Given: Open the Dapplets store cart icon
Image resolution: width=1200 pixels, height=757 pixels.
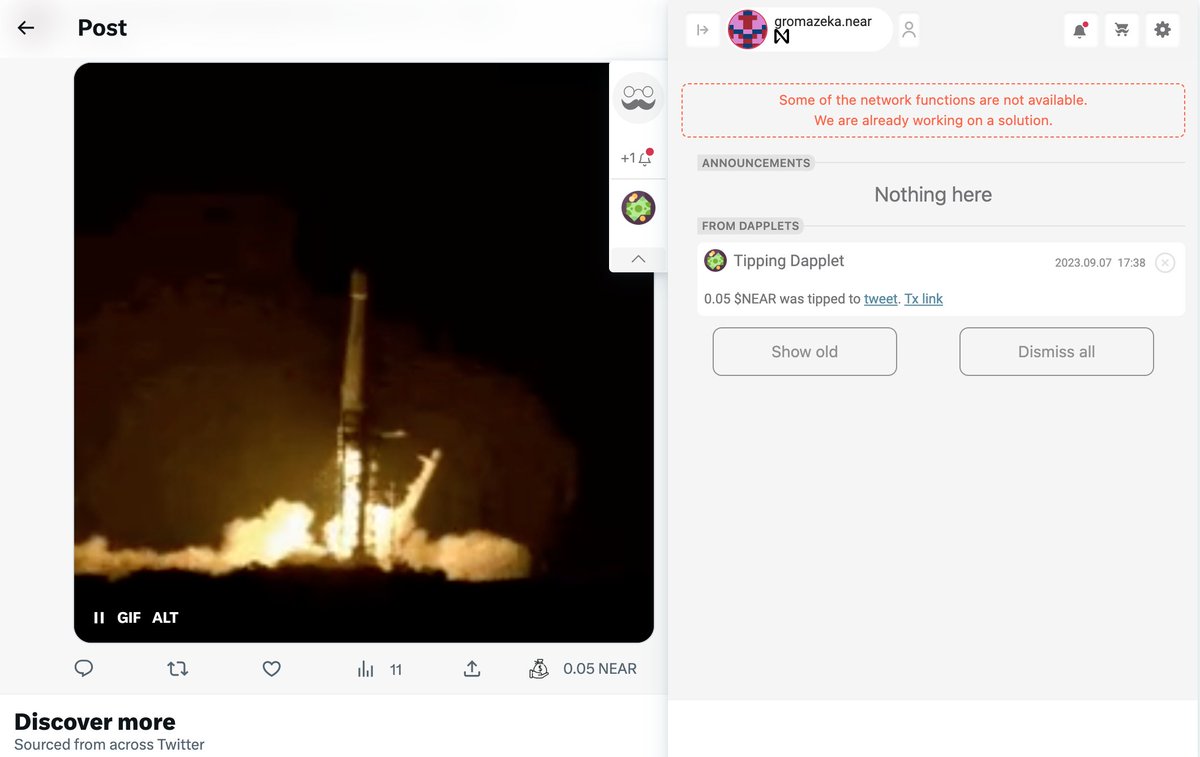Looking at the screenshot, I should [x=1121, y=30].
